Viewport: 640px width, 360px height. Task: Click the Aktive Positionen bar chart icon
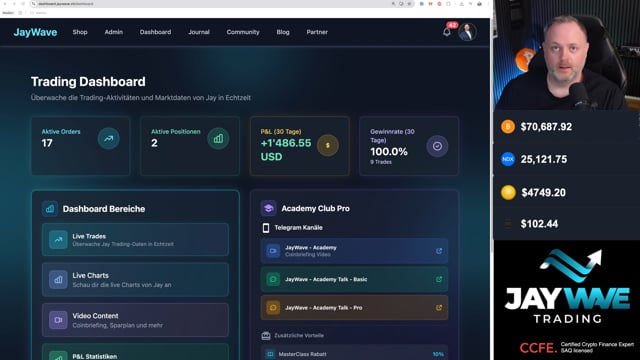pos(218,138)
